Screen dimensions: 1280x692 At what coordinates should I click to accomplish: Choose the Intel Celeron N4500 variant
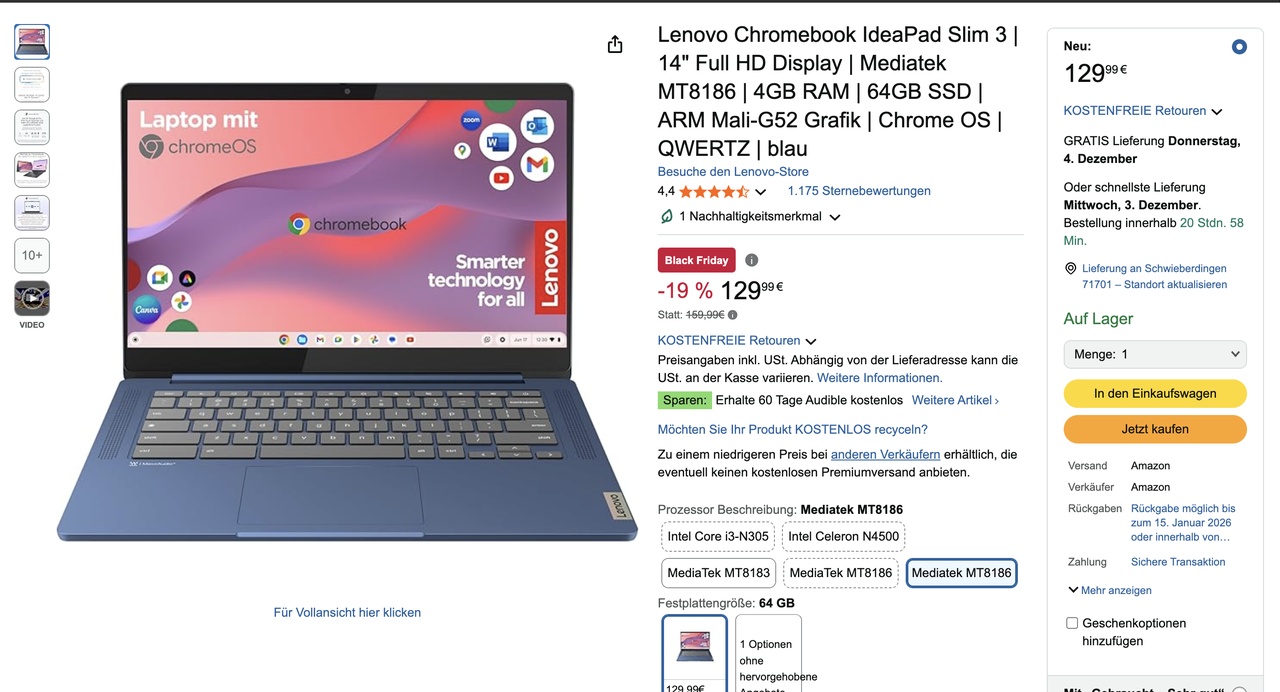[843, 536]
